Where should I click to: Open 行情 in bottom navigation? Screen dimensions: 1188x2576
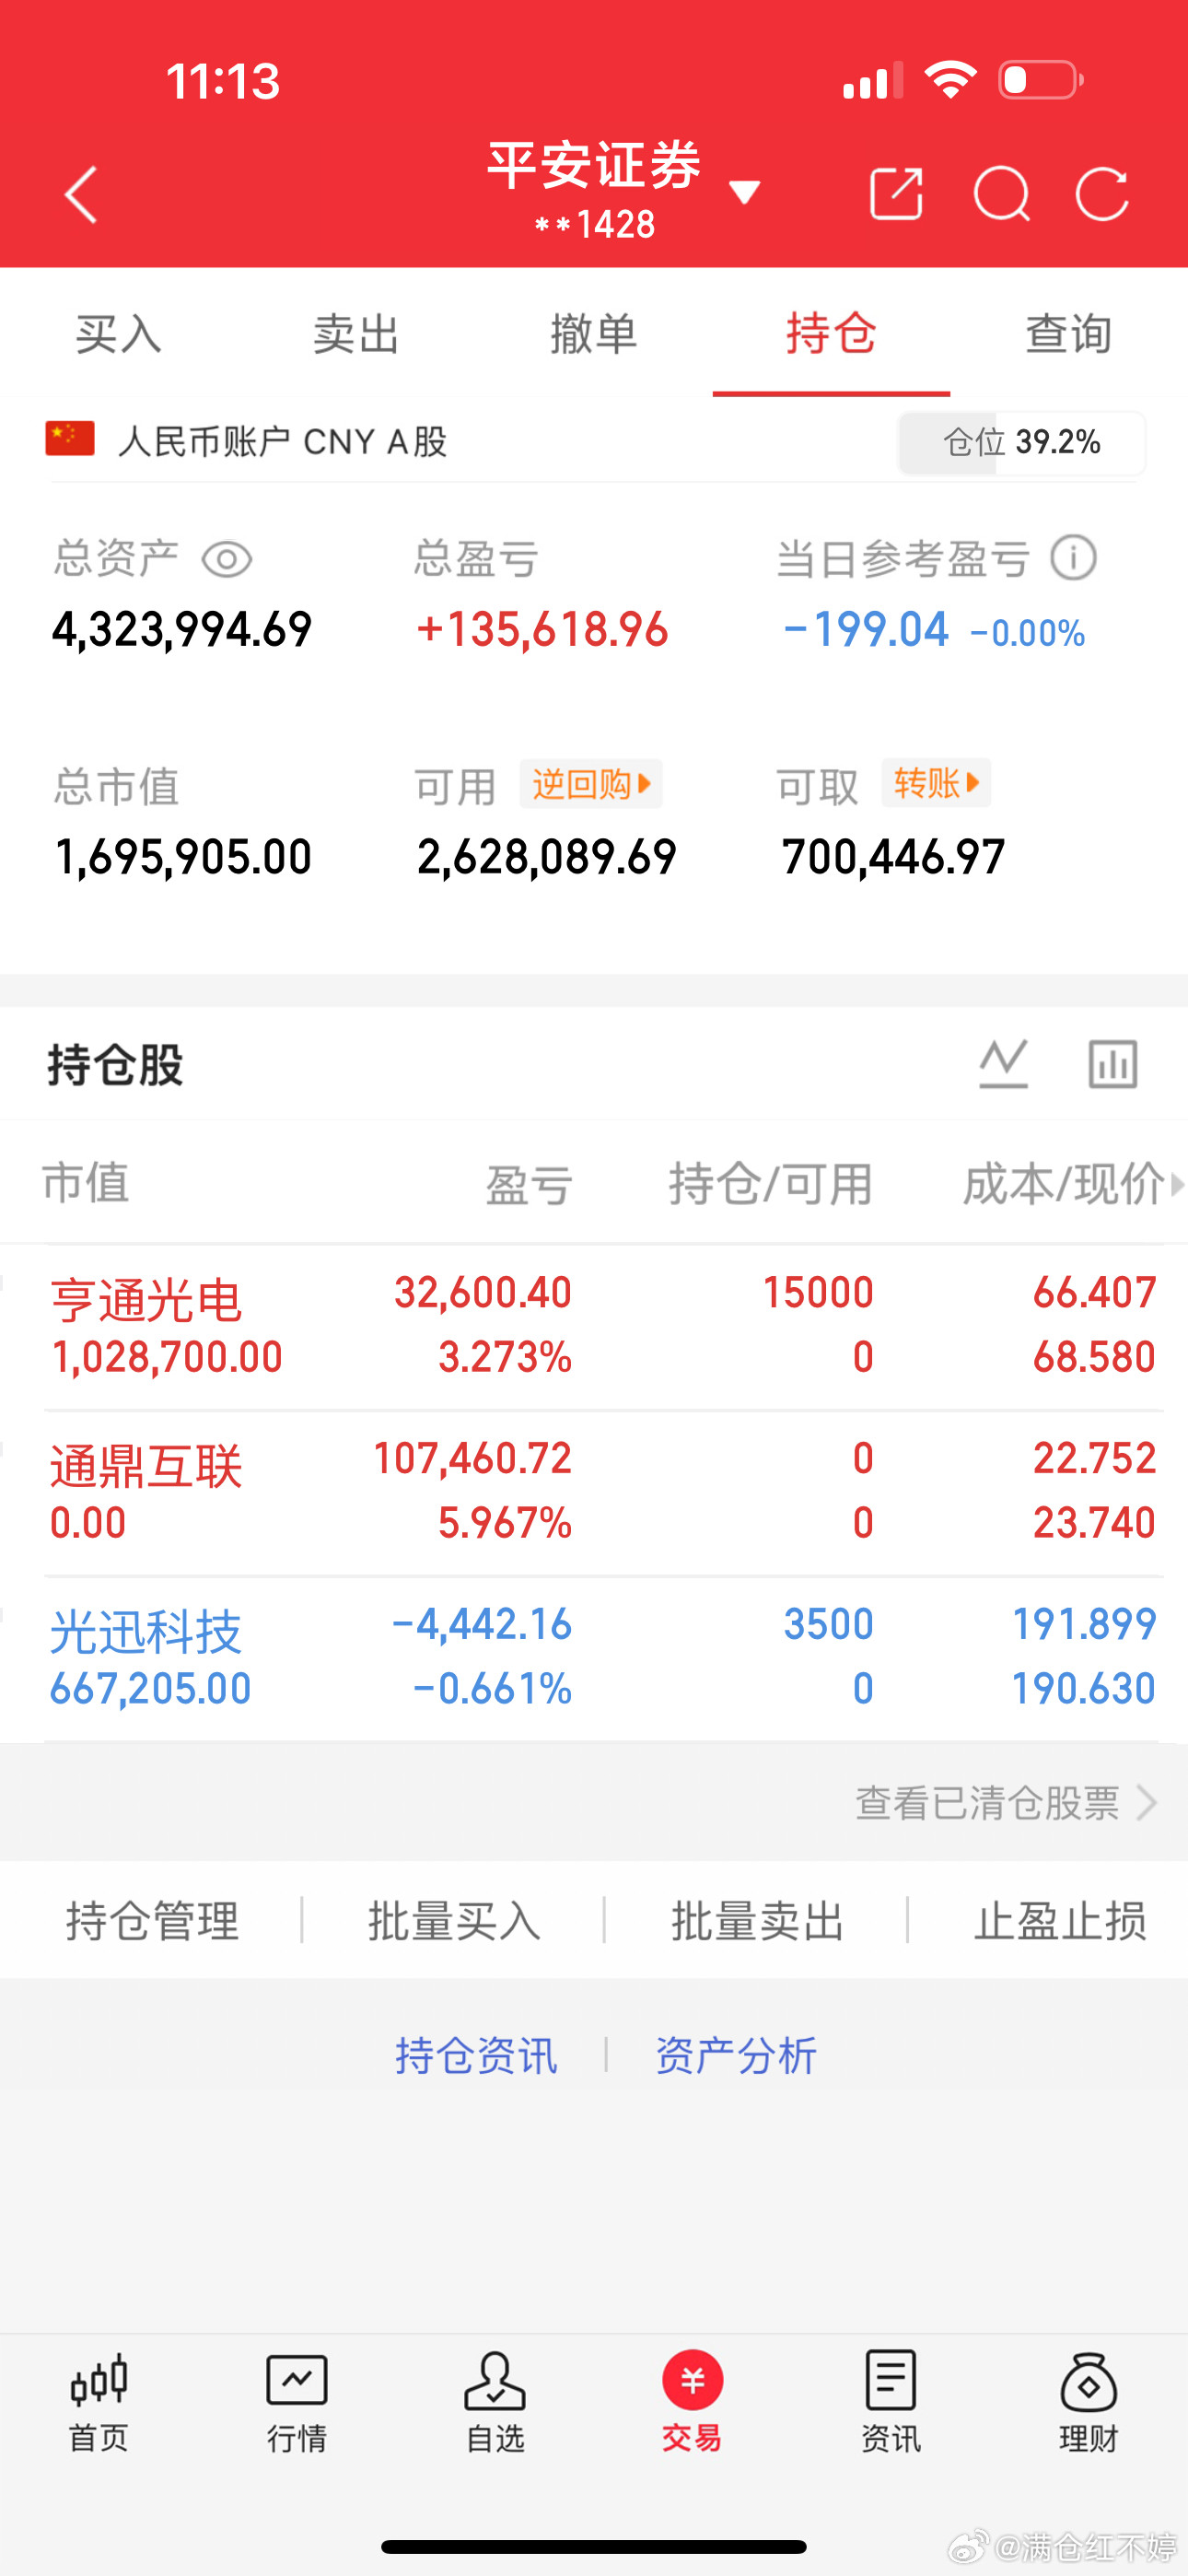click(x=297, y=2403)
